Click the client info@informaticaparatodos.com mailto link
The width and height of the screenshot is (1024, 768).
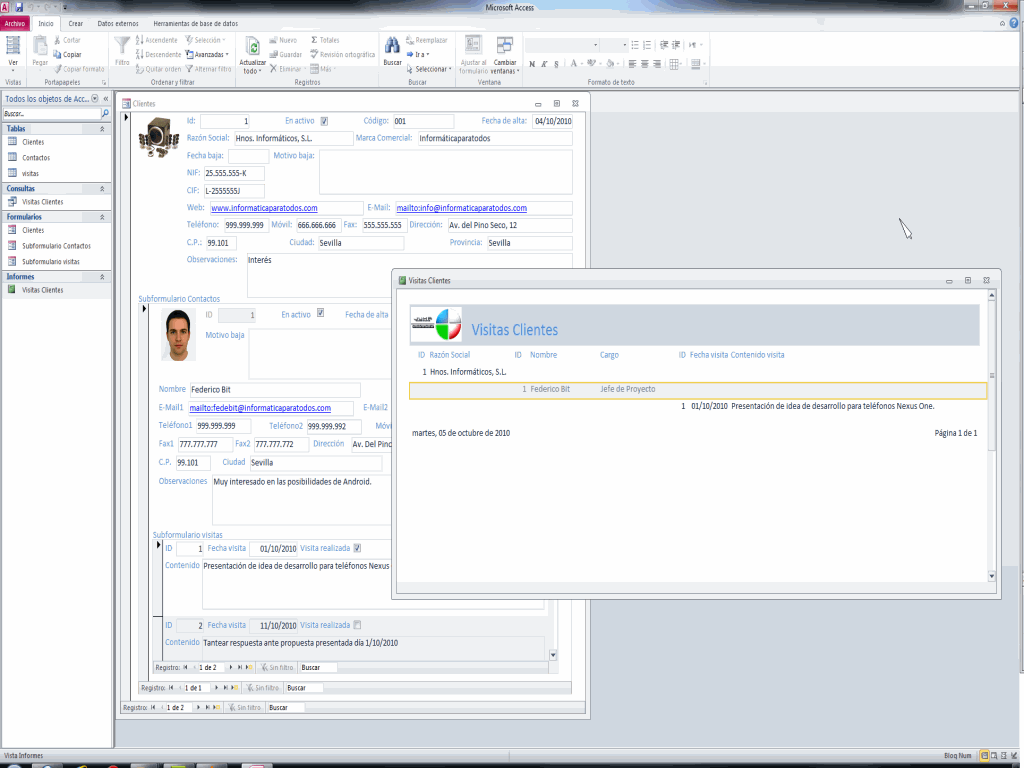point(461,208)
